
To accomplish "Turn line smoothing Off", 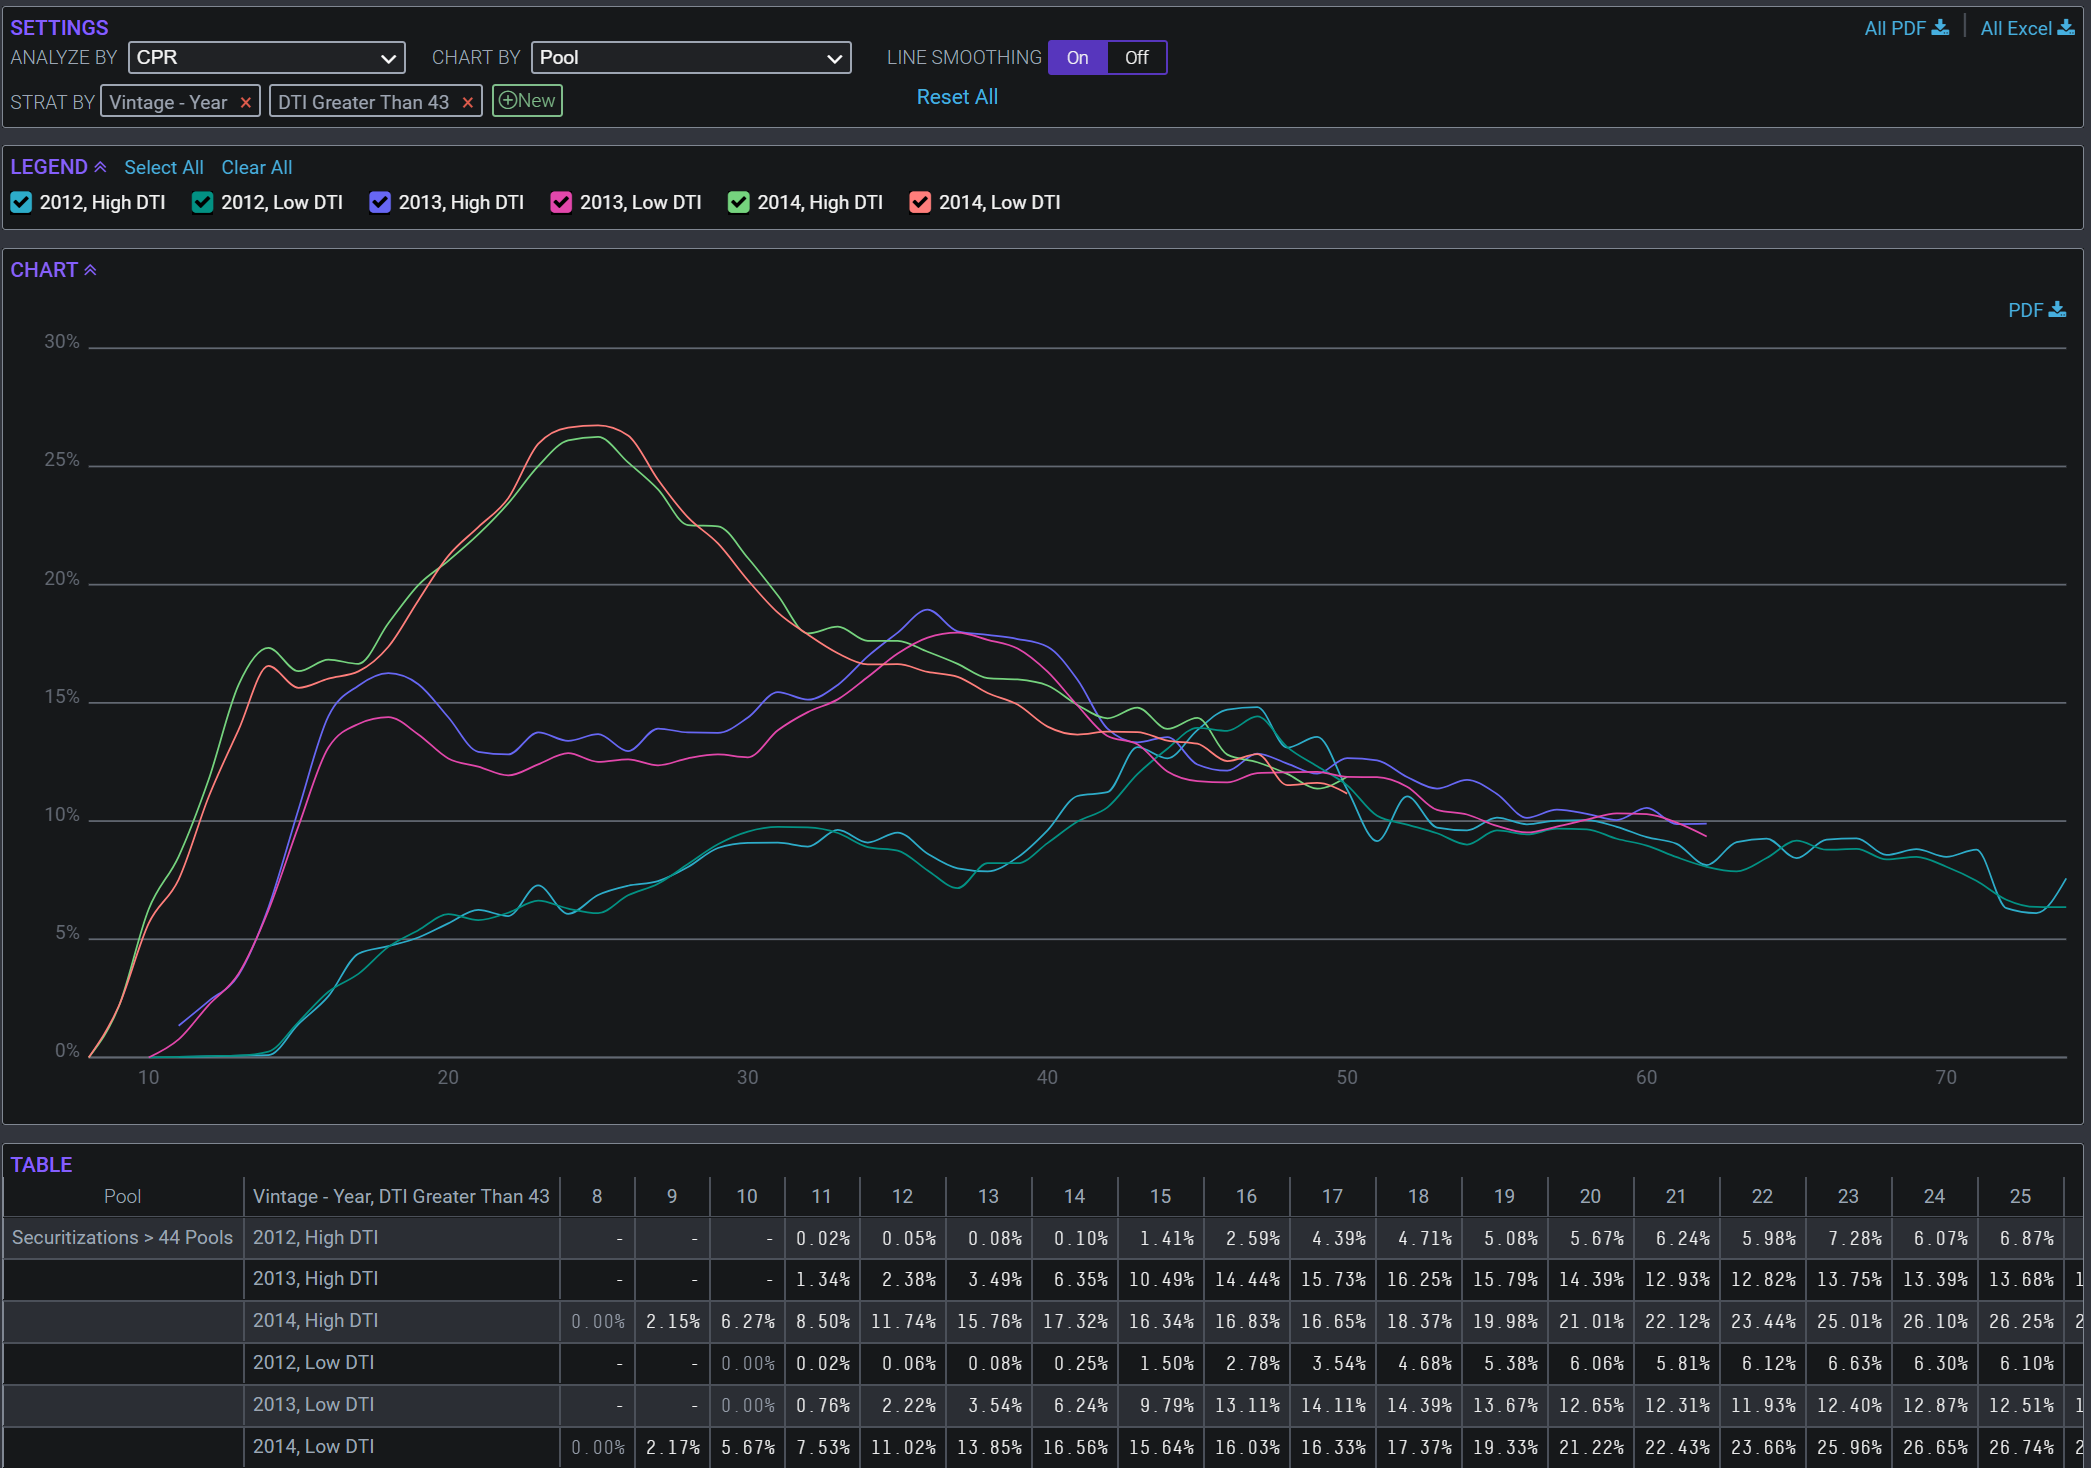I will (1136, 58).
